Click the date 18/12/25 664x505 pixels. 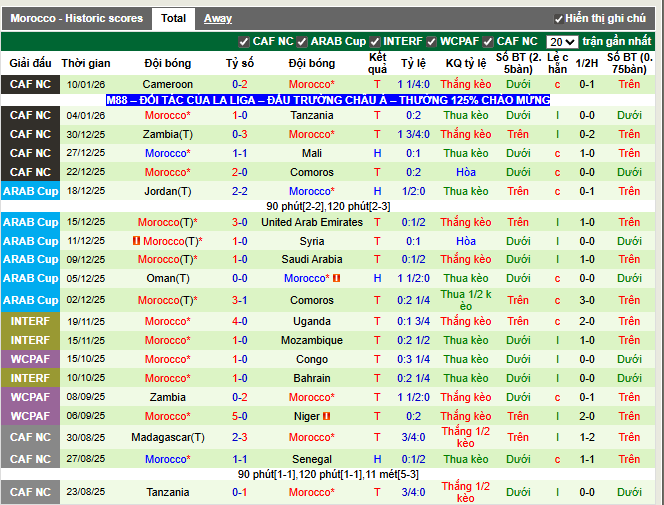point(86,191)
